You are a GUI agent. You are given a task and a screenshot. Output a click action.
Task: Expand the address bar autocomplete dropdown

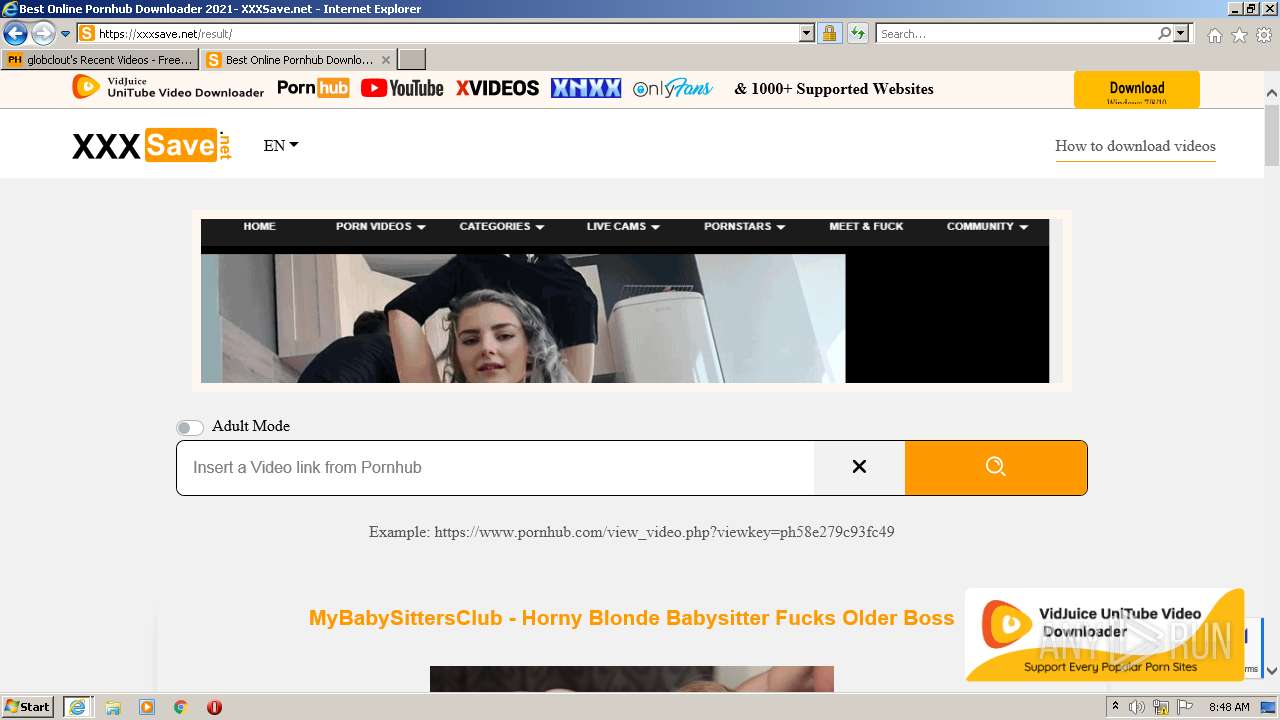pos(807,34)
